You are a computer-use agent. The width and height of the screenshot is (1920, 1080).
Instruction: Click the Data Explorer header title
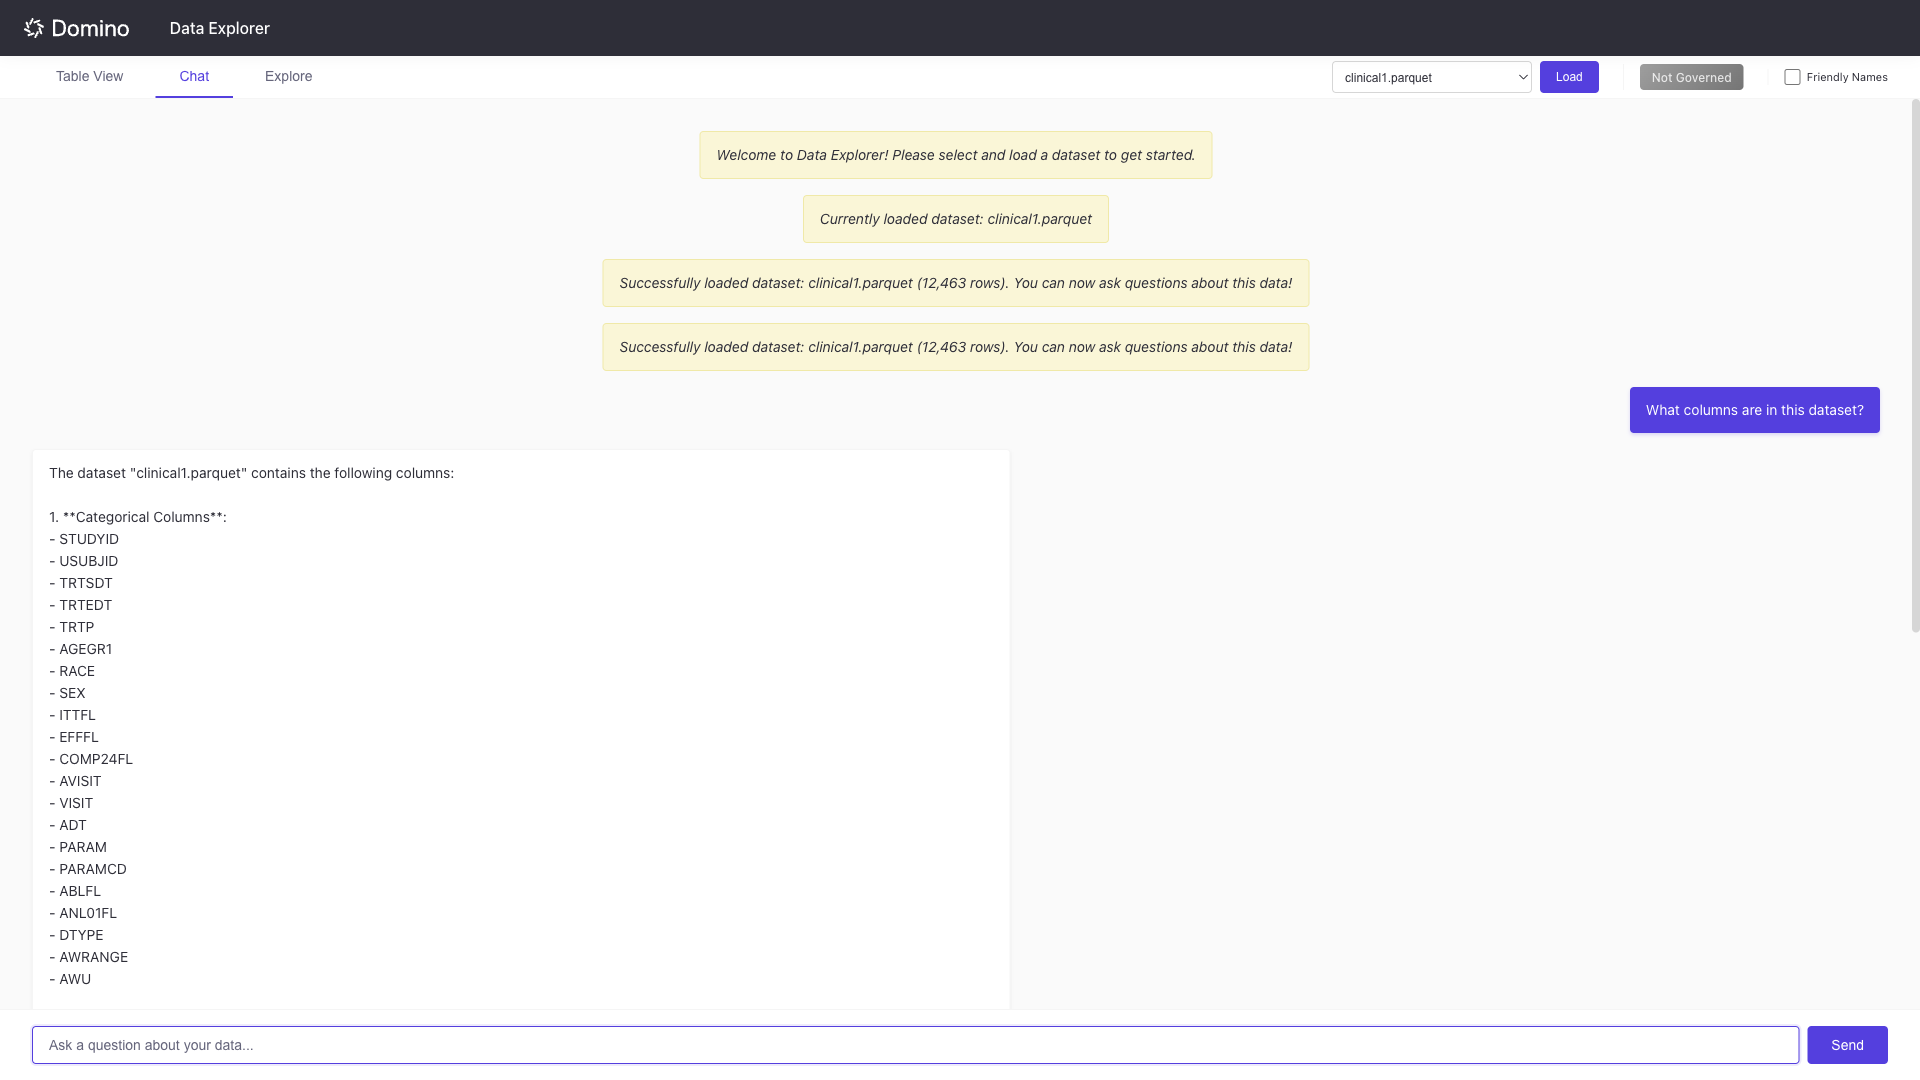pos(219,28)
